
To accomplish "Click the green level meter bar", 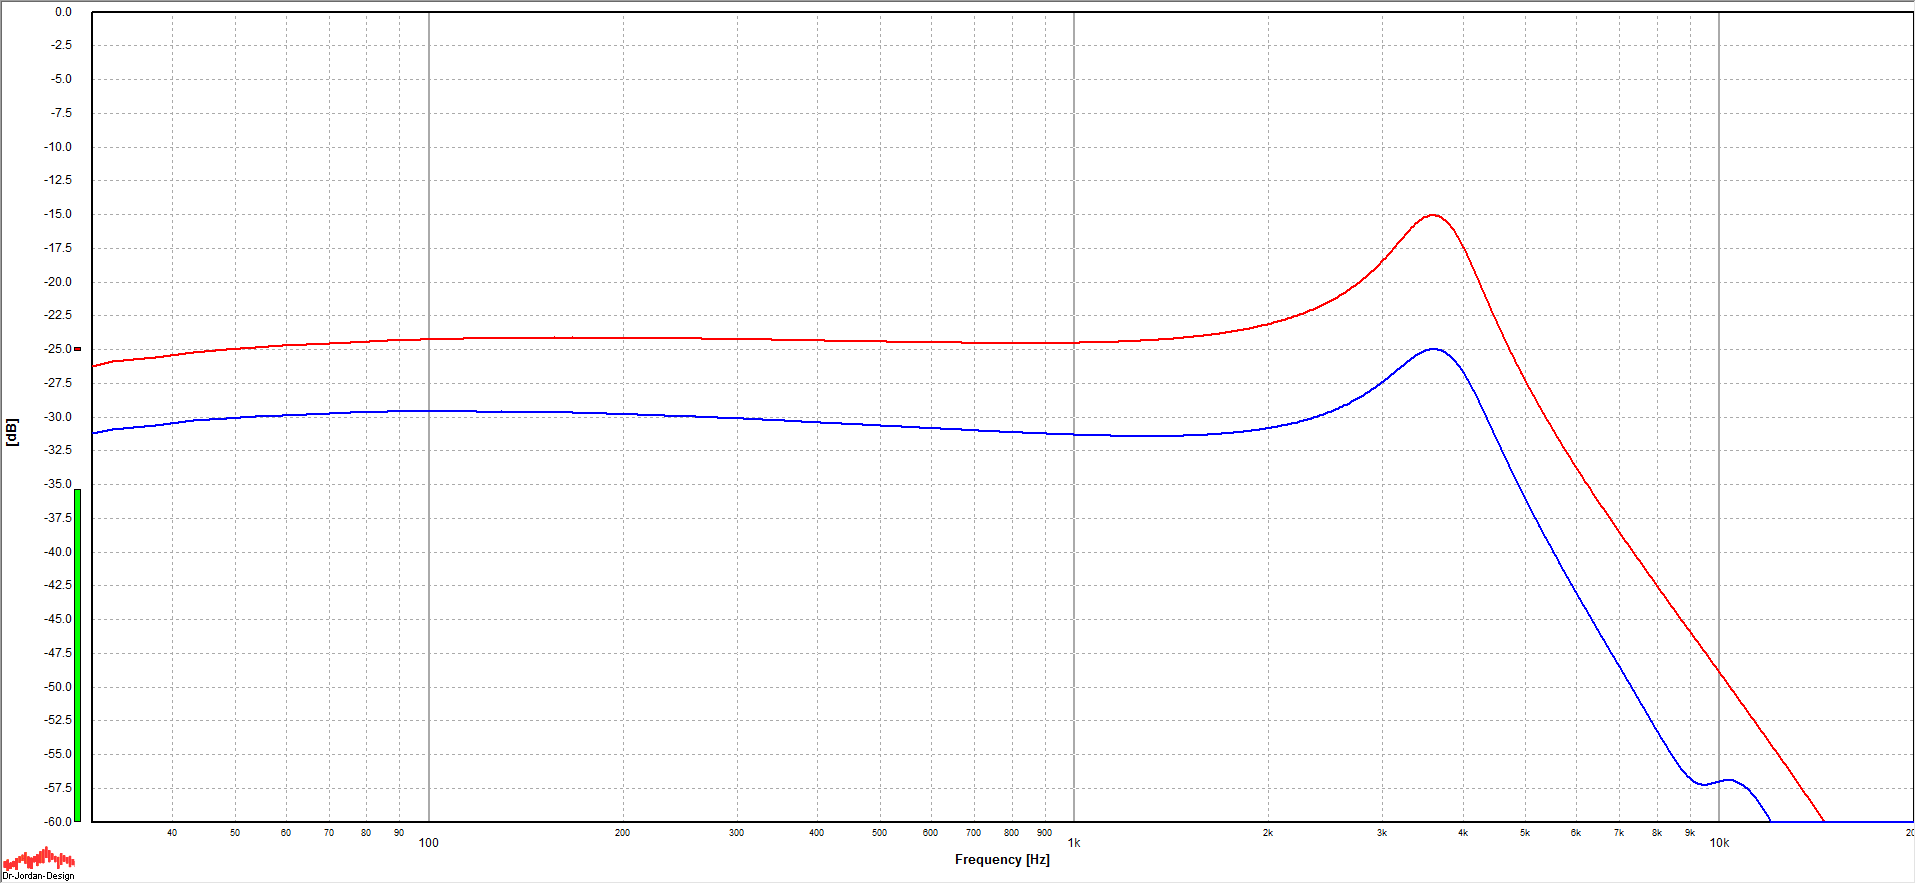I will point(77,655).
